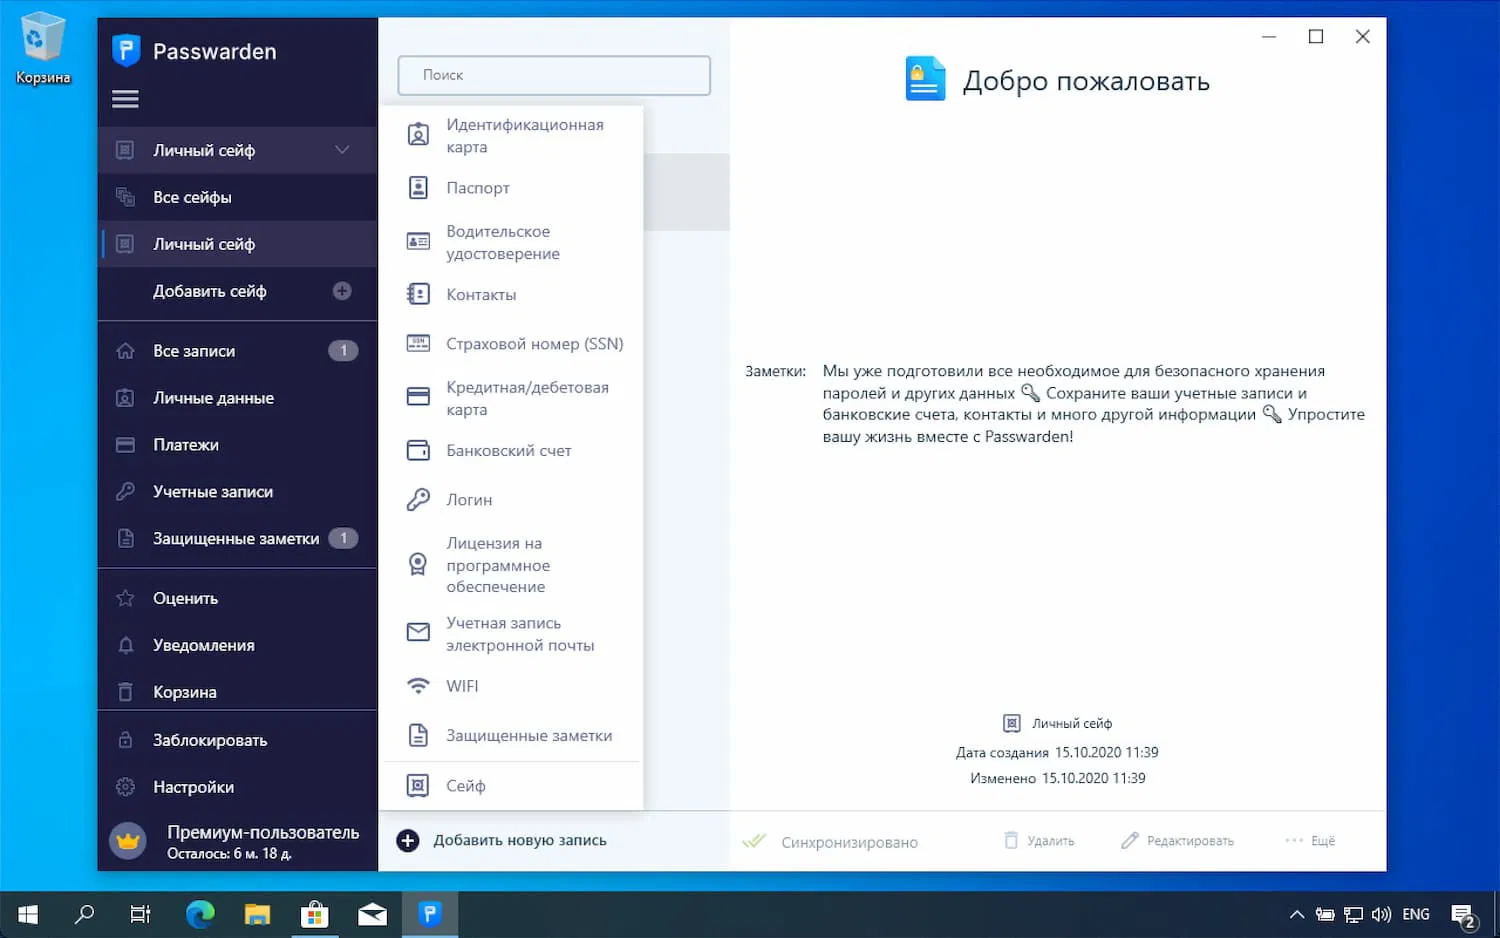Click the Редактировать pencil icon
This screenshot has height=938, width=1500.
pos(1131,840)
